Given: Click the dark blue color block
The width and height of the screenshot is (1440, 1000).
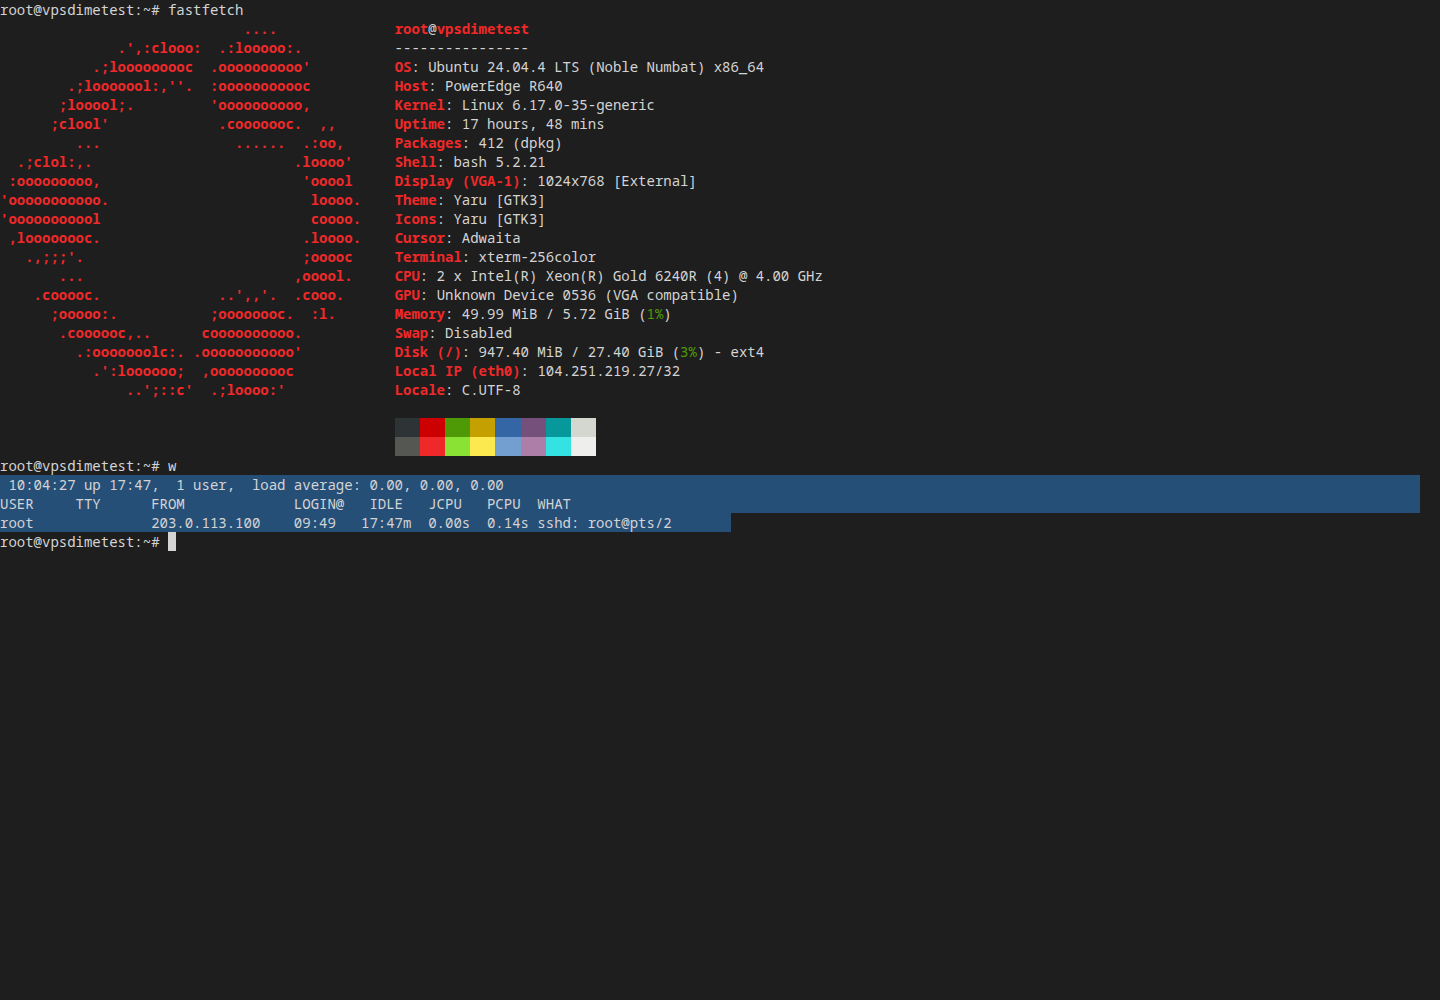Looking at the screenshot, I should click(x=508, y=427).
